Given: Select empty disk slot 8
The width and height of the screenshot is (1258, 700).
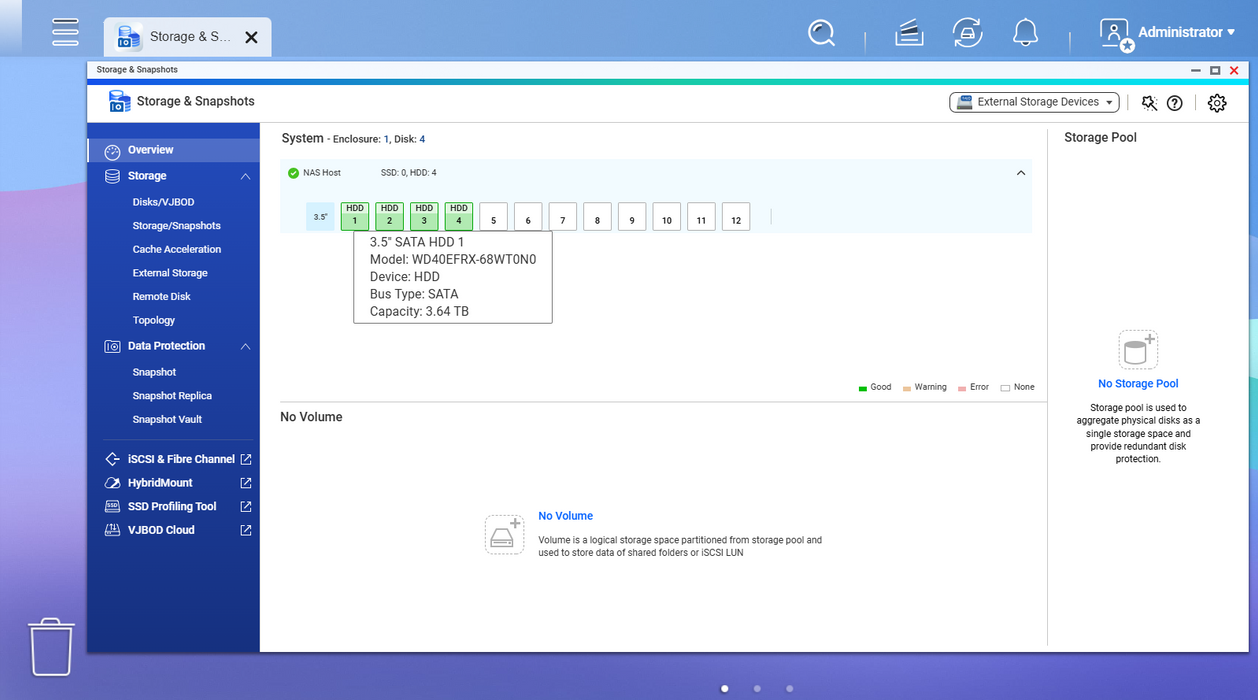Looking at the screenshot, I should click(x=597, y=216).
